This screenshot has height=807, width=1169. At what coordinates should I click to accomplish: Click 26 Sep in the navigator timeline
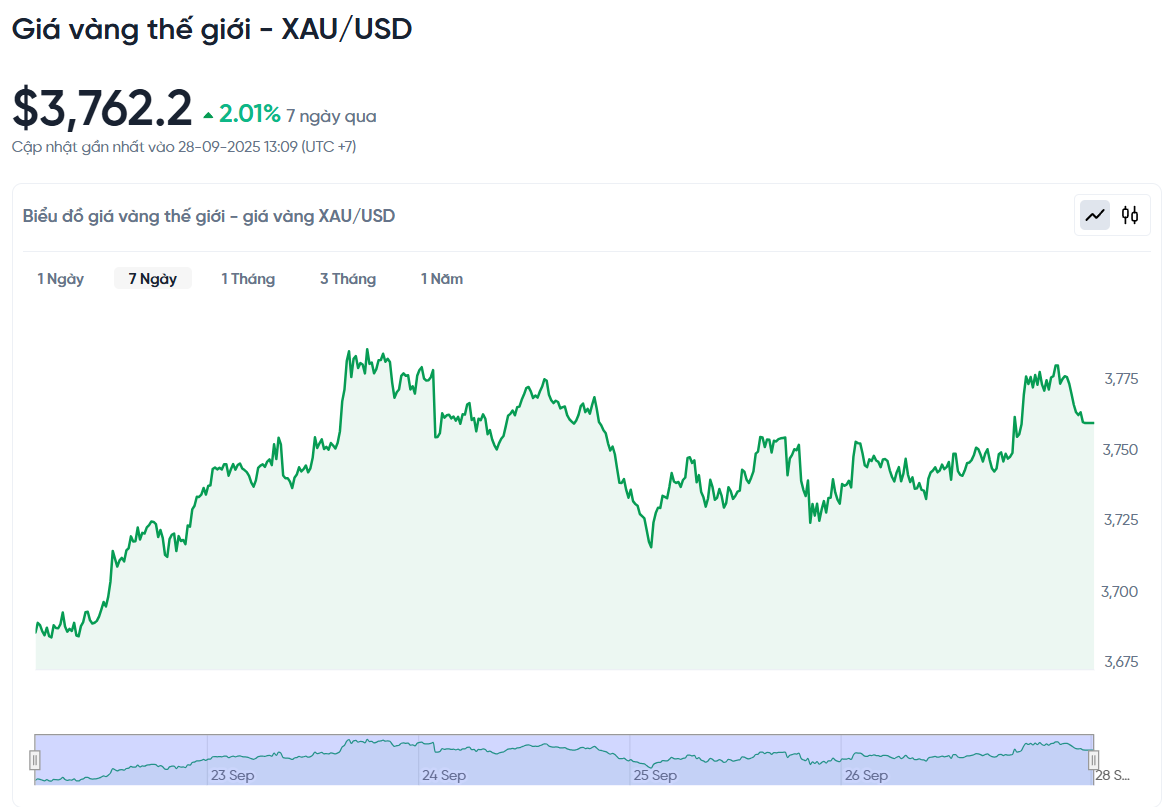[x=866, y=775]
